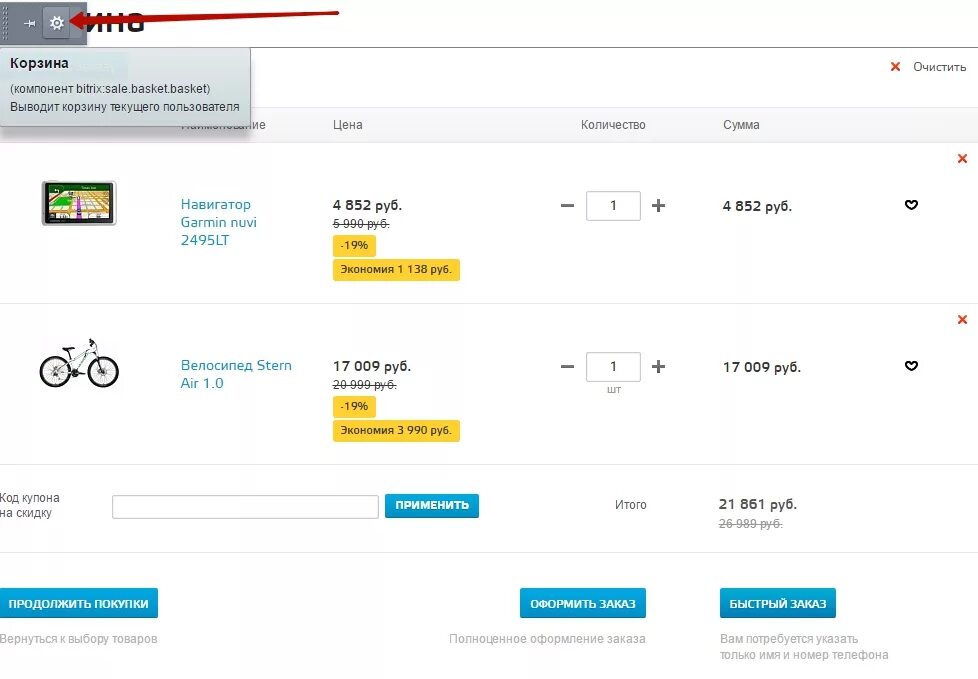Click the Сумма column header

[x=741, y=125]
